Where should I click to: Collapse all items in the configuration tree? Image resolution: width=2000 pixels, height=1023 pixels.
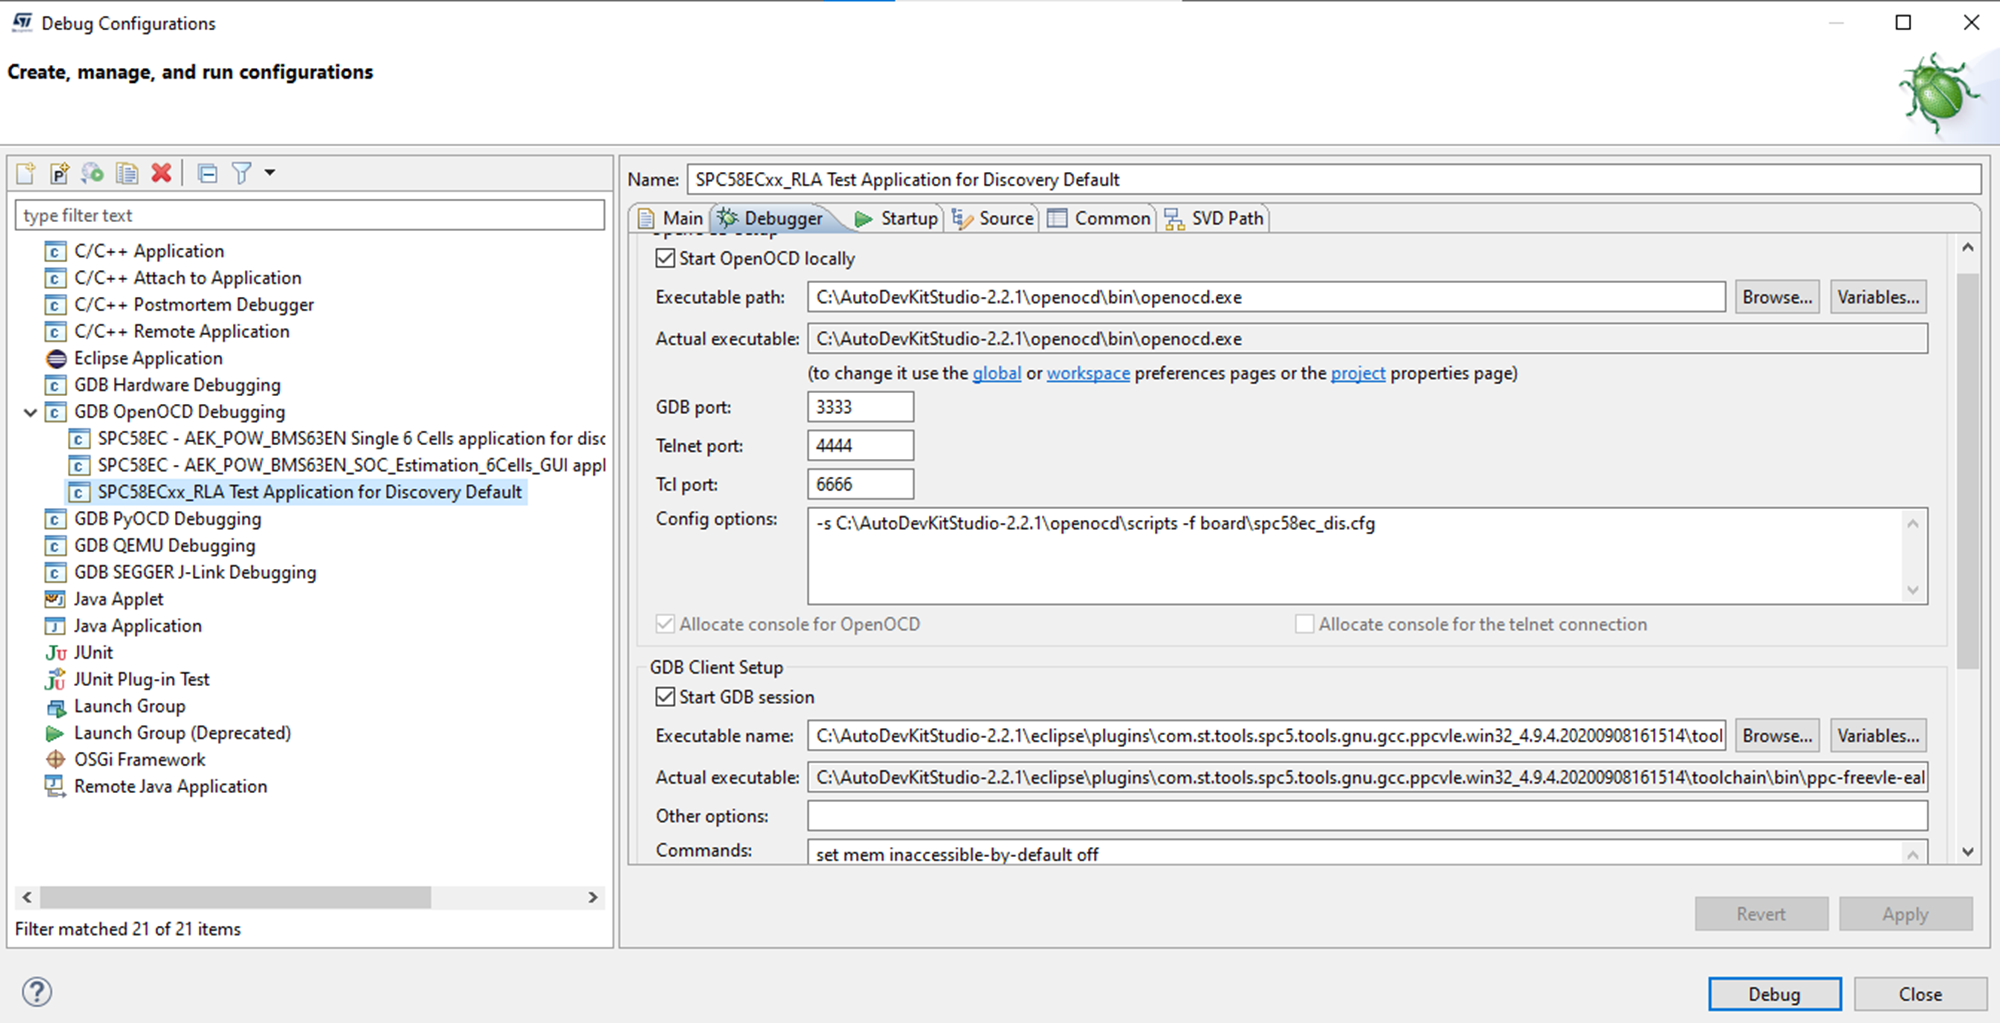point(207,172)
